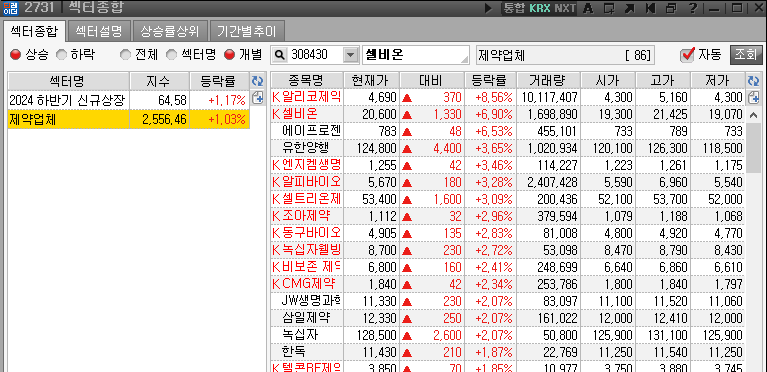Sort by the 거래량 column header
The width and height of the screenshot is (767, 372).
coord(547,81)
